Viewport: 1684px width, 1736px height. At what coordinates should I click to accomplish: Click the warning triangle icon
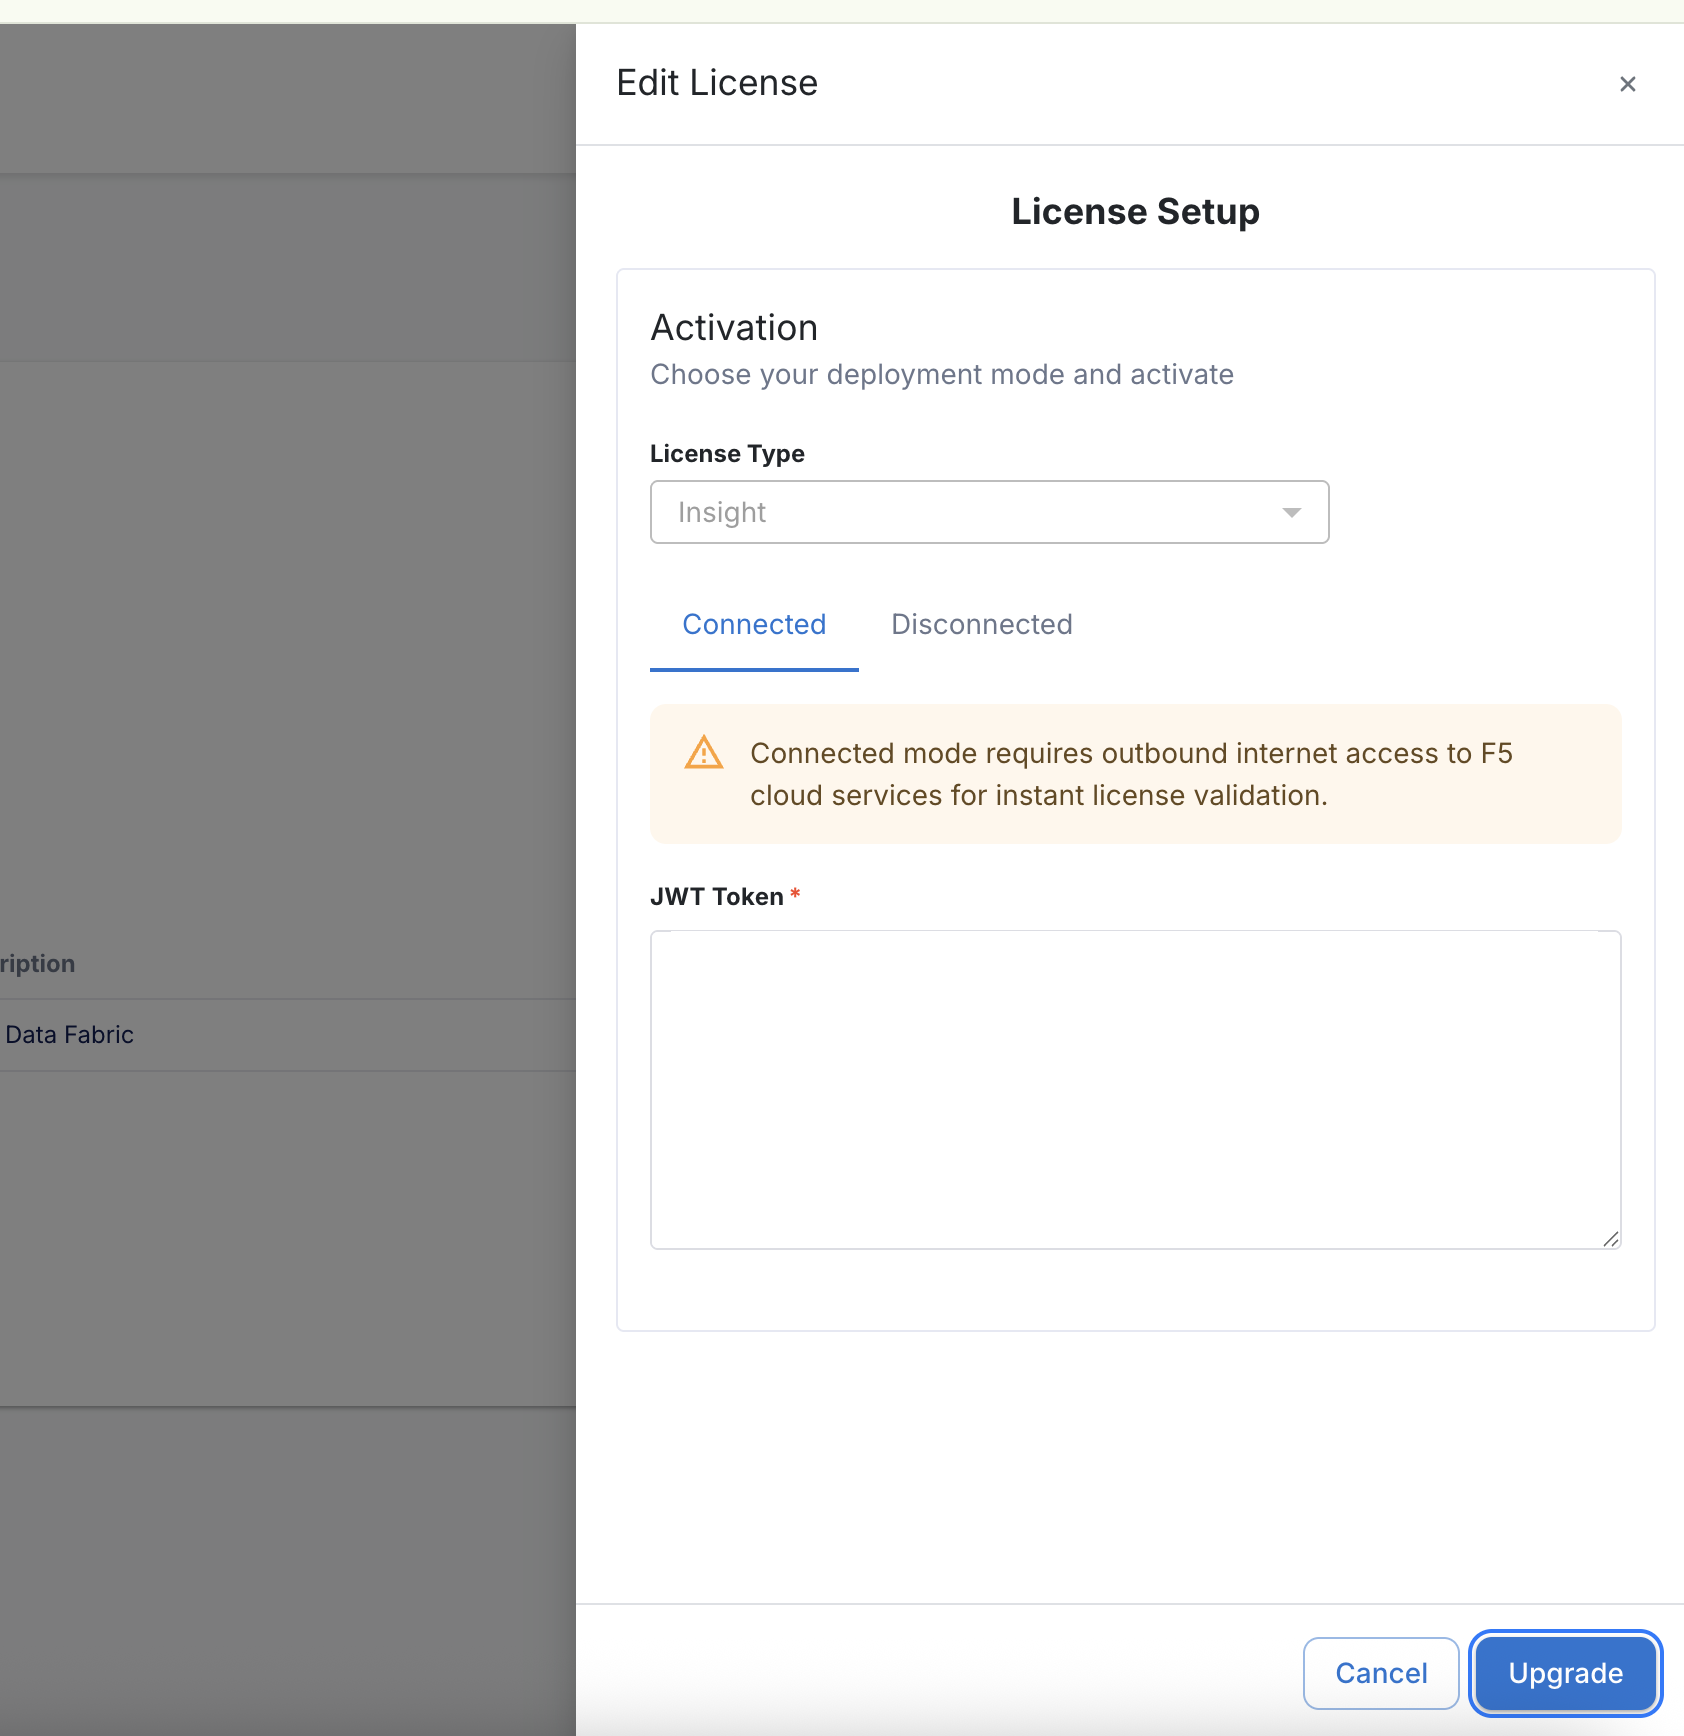point(704,752)
